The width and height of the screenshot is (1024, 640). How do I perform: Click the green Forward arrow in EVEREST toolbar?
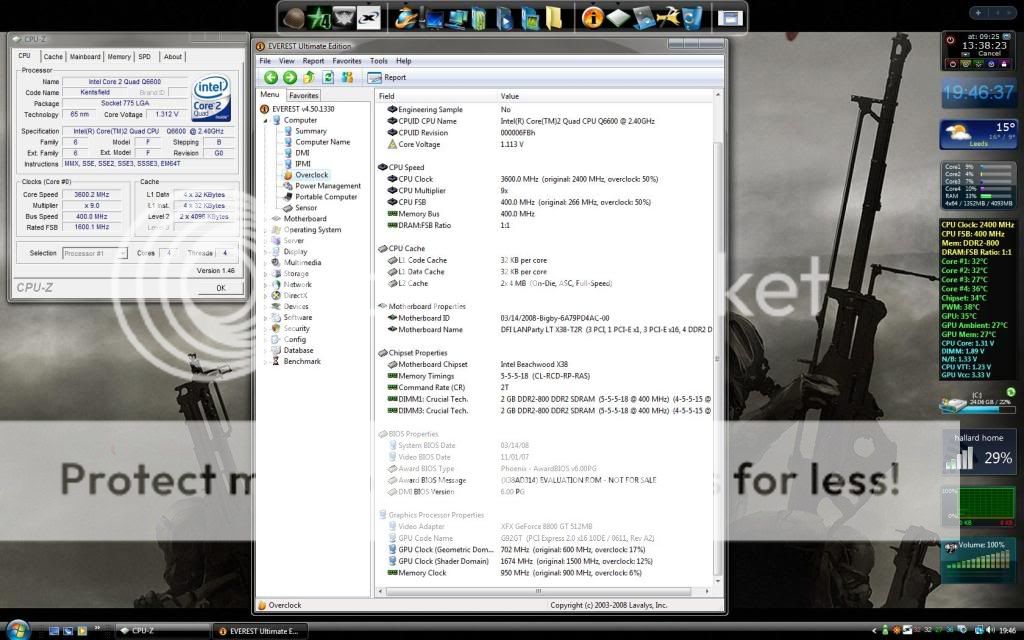[290, 78]
